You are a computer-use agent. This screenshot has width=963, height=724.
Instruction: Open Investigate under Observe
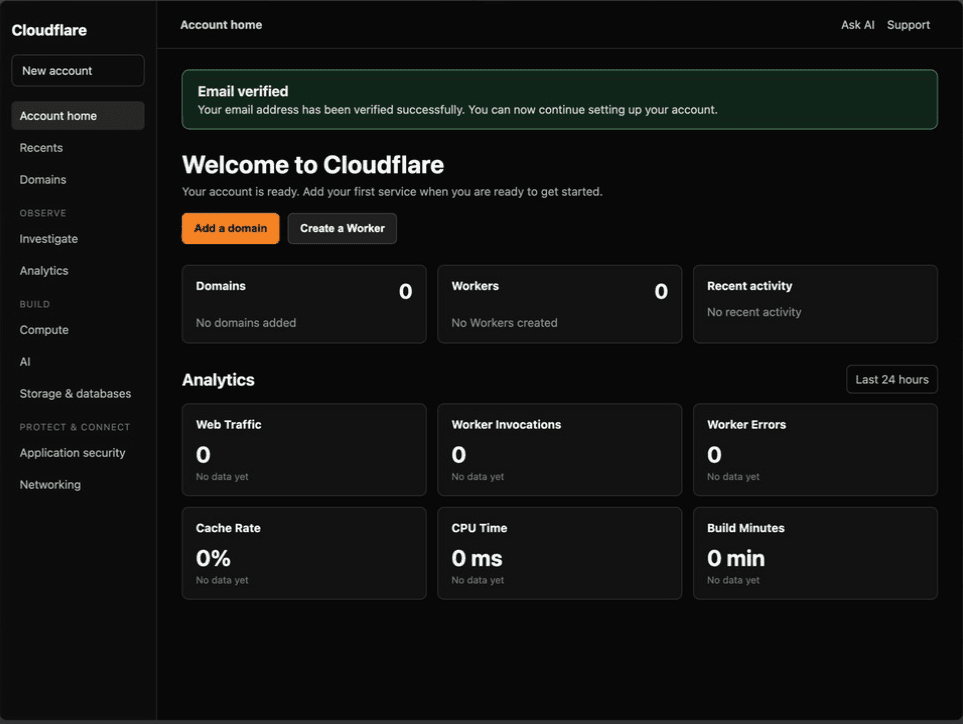(x=49, y=238)
